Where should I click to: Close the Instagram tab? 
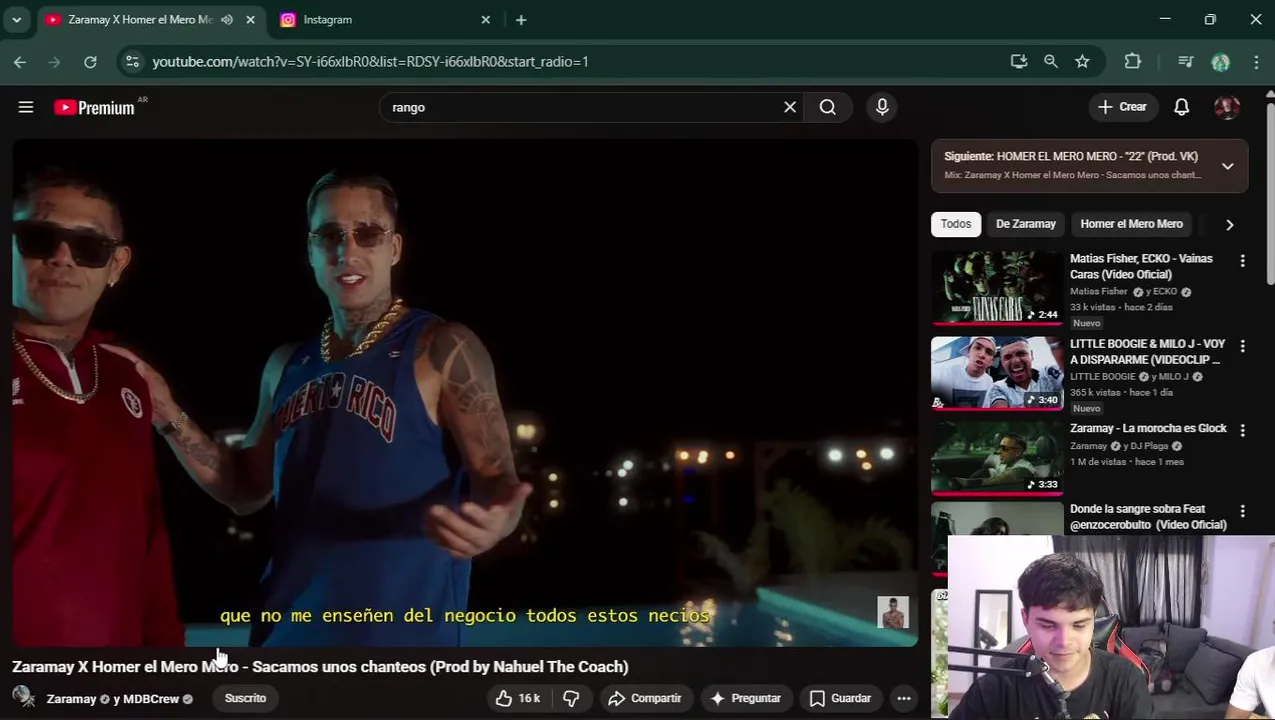486,20
